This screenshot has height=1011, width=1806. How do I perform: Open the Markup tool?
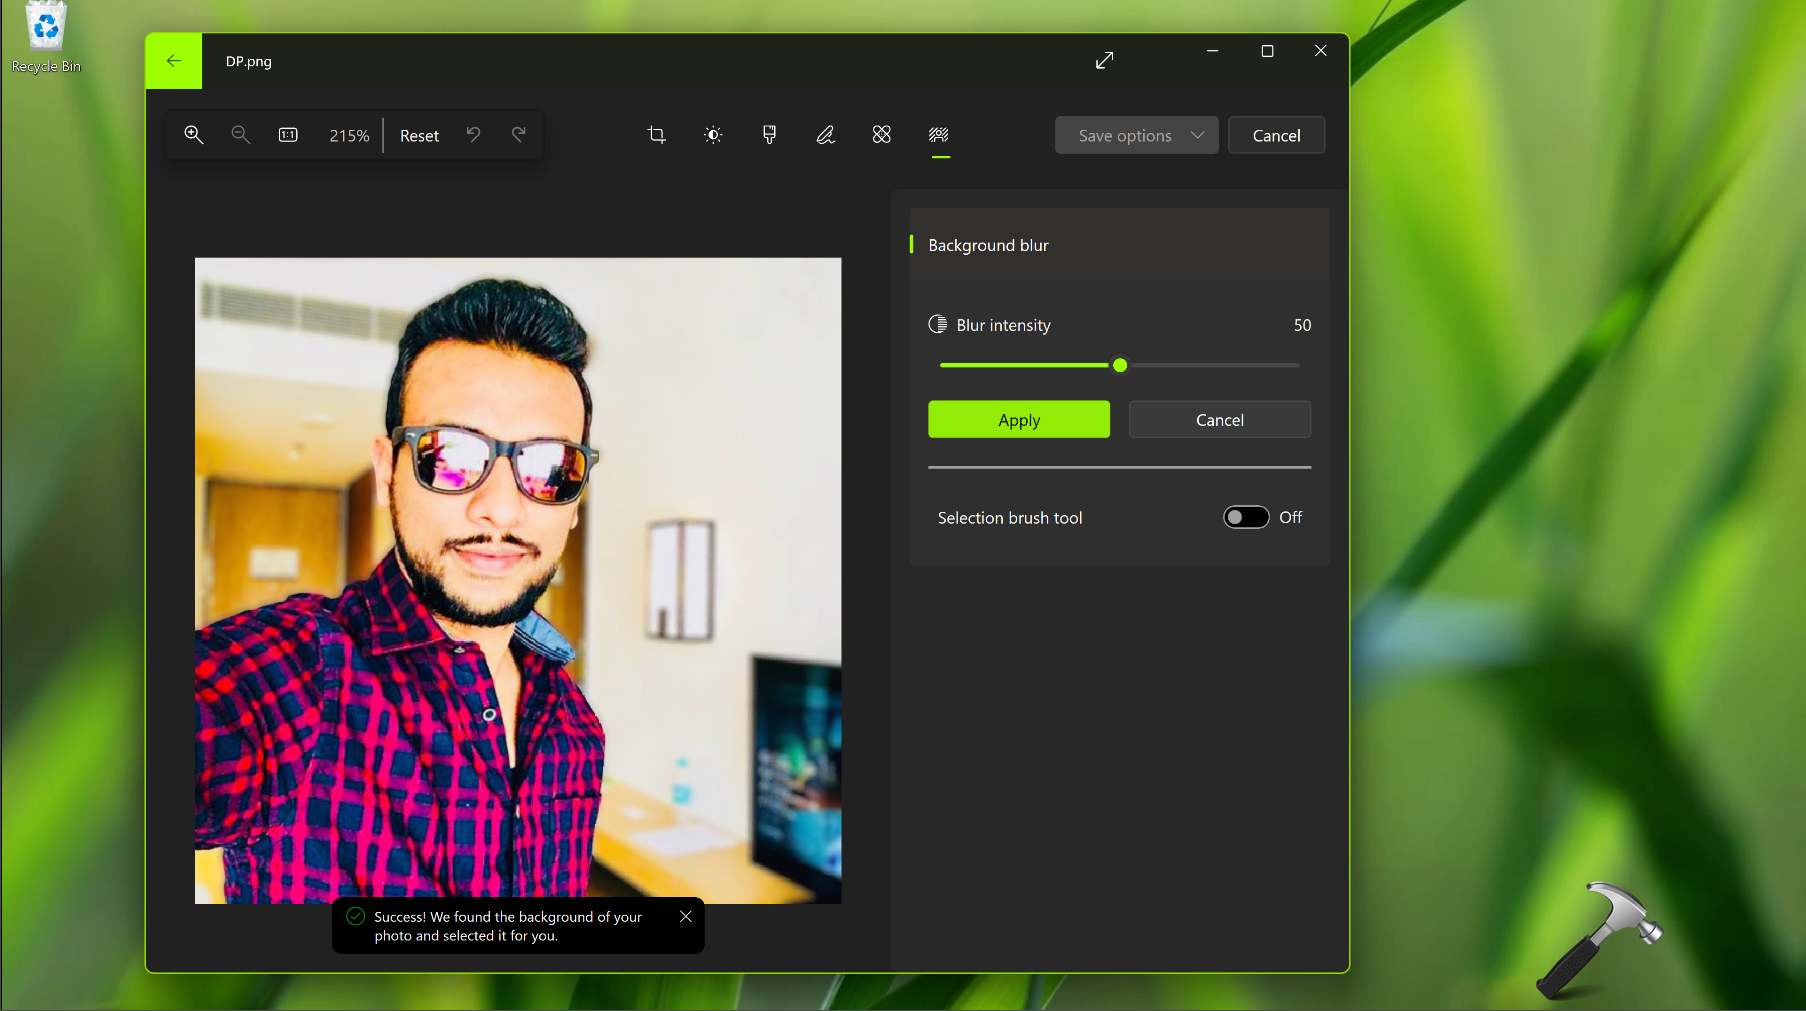(825, 134)
